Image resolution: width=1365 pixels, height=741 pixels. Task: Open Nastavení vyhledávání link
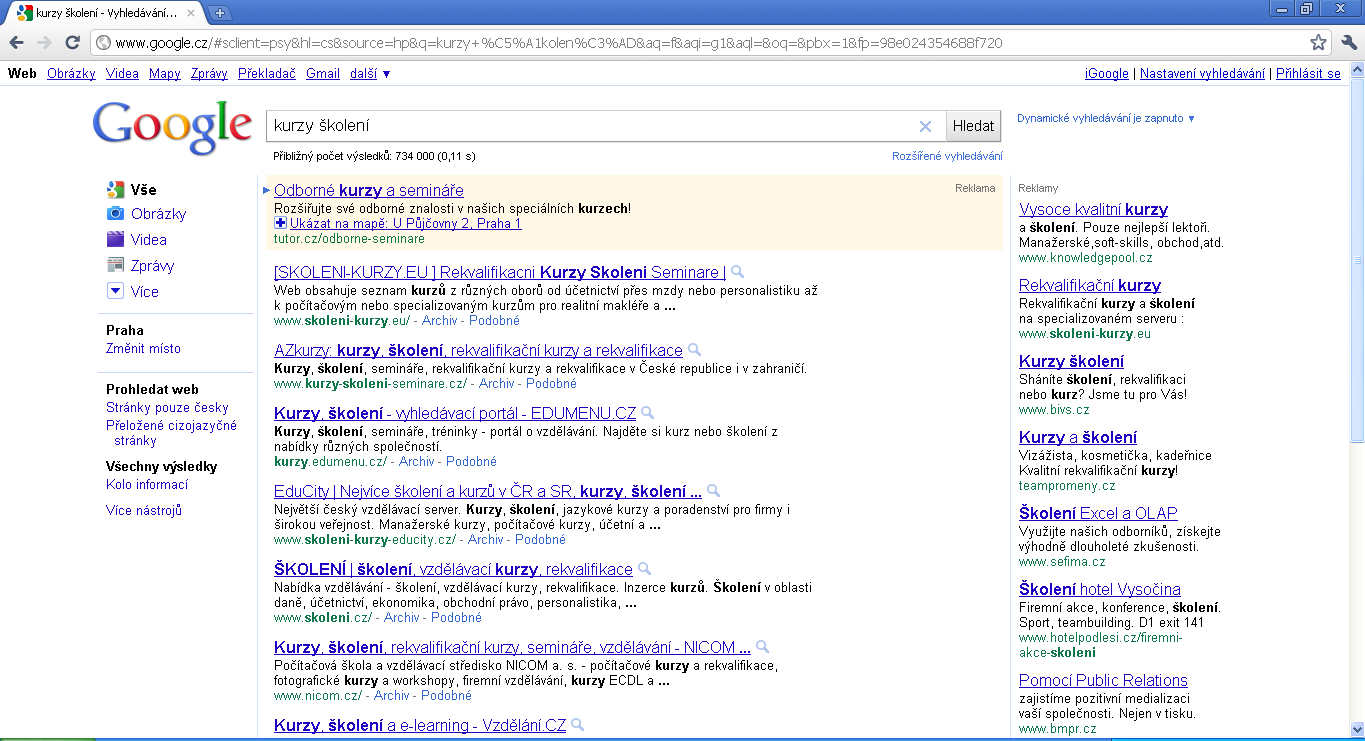pos(1202,74)
